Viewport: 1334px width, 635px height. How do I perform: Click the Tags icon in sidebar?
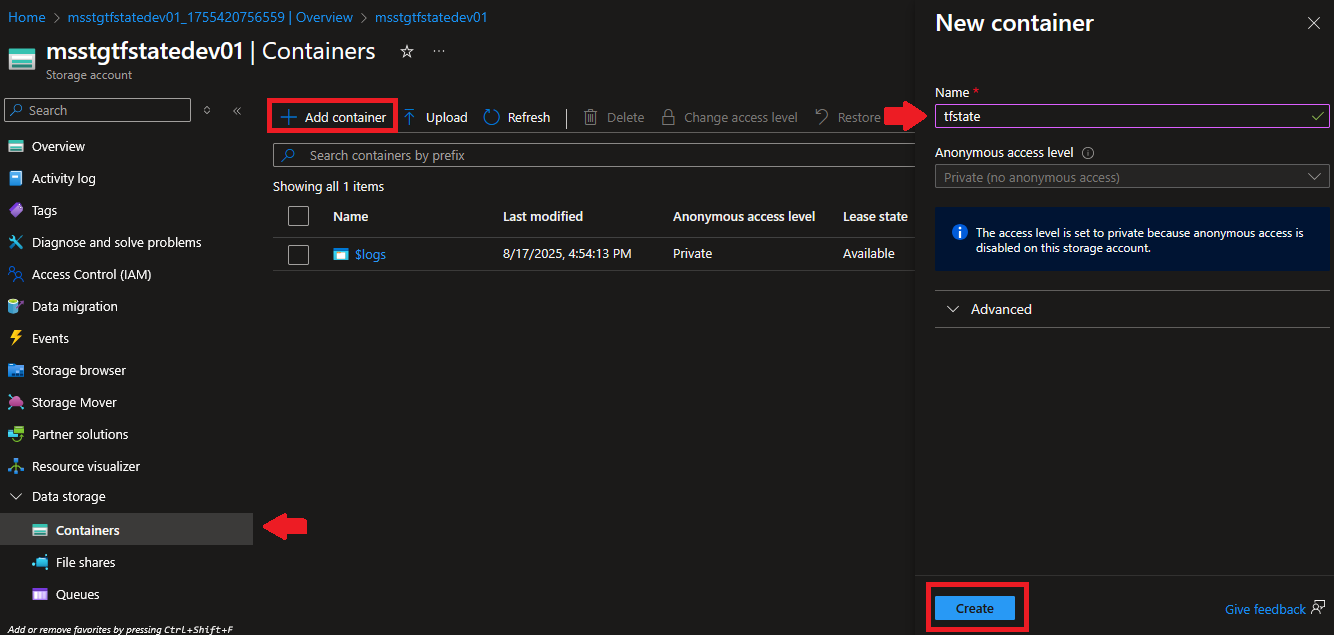click(15, 210)
